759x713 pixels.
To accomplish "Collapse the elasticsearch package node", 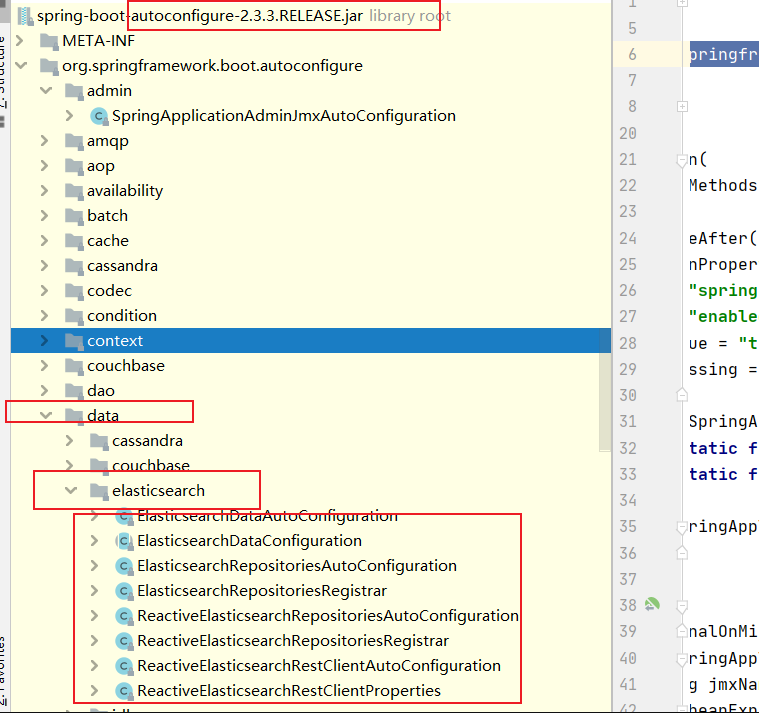I will [x=71, y=490].
